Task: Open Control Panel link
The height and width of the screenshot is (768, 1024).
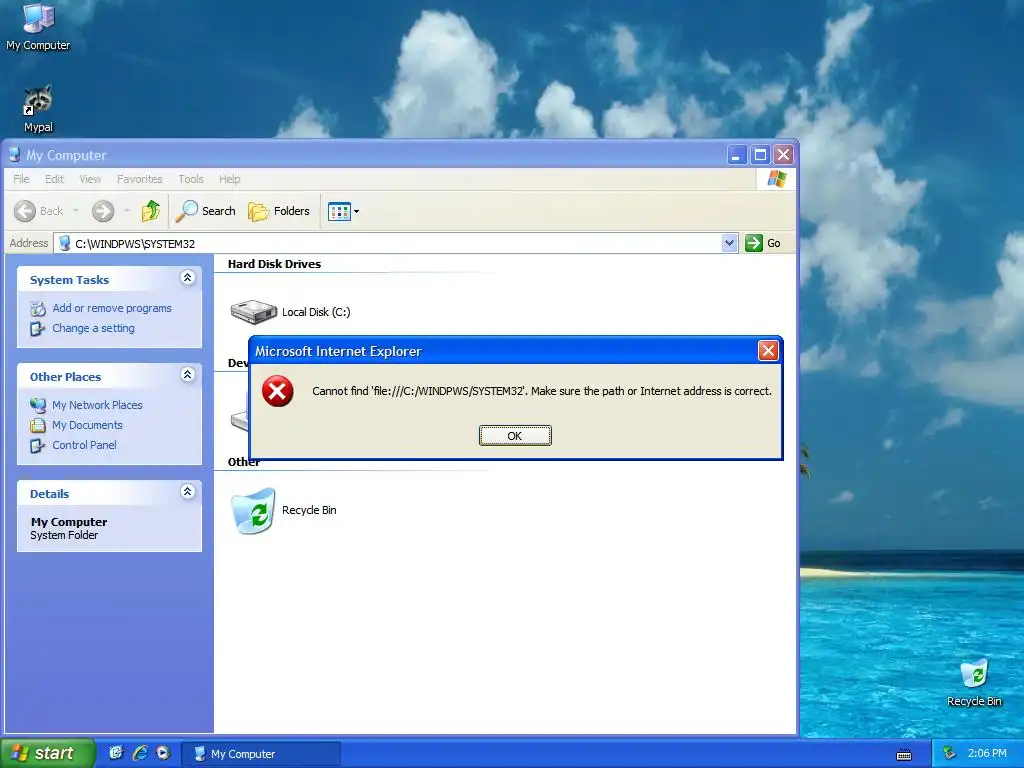Action: click(x=84, y=445)
